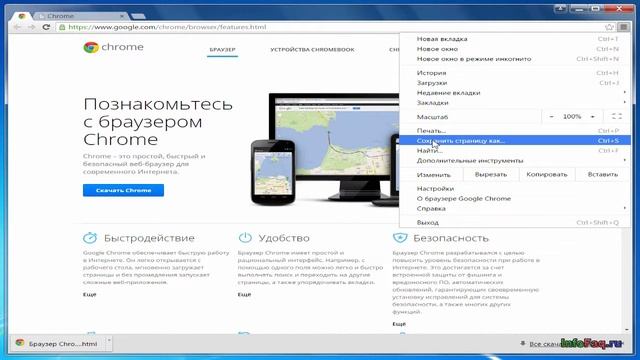Viewport: 640px width, 360px height.
Task: Click the Быстродействие stopwatch icon
Action: tap(90, 238)
